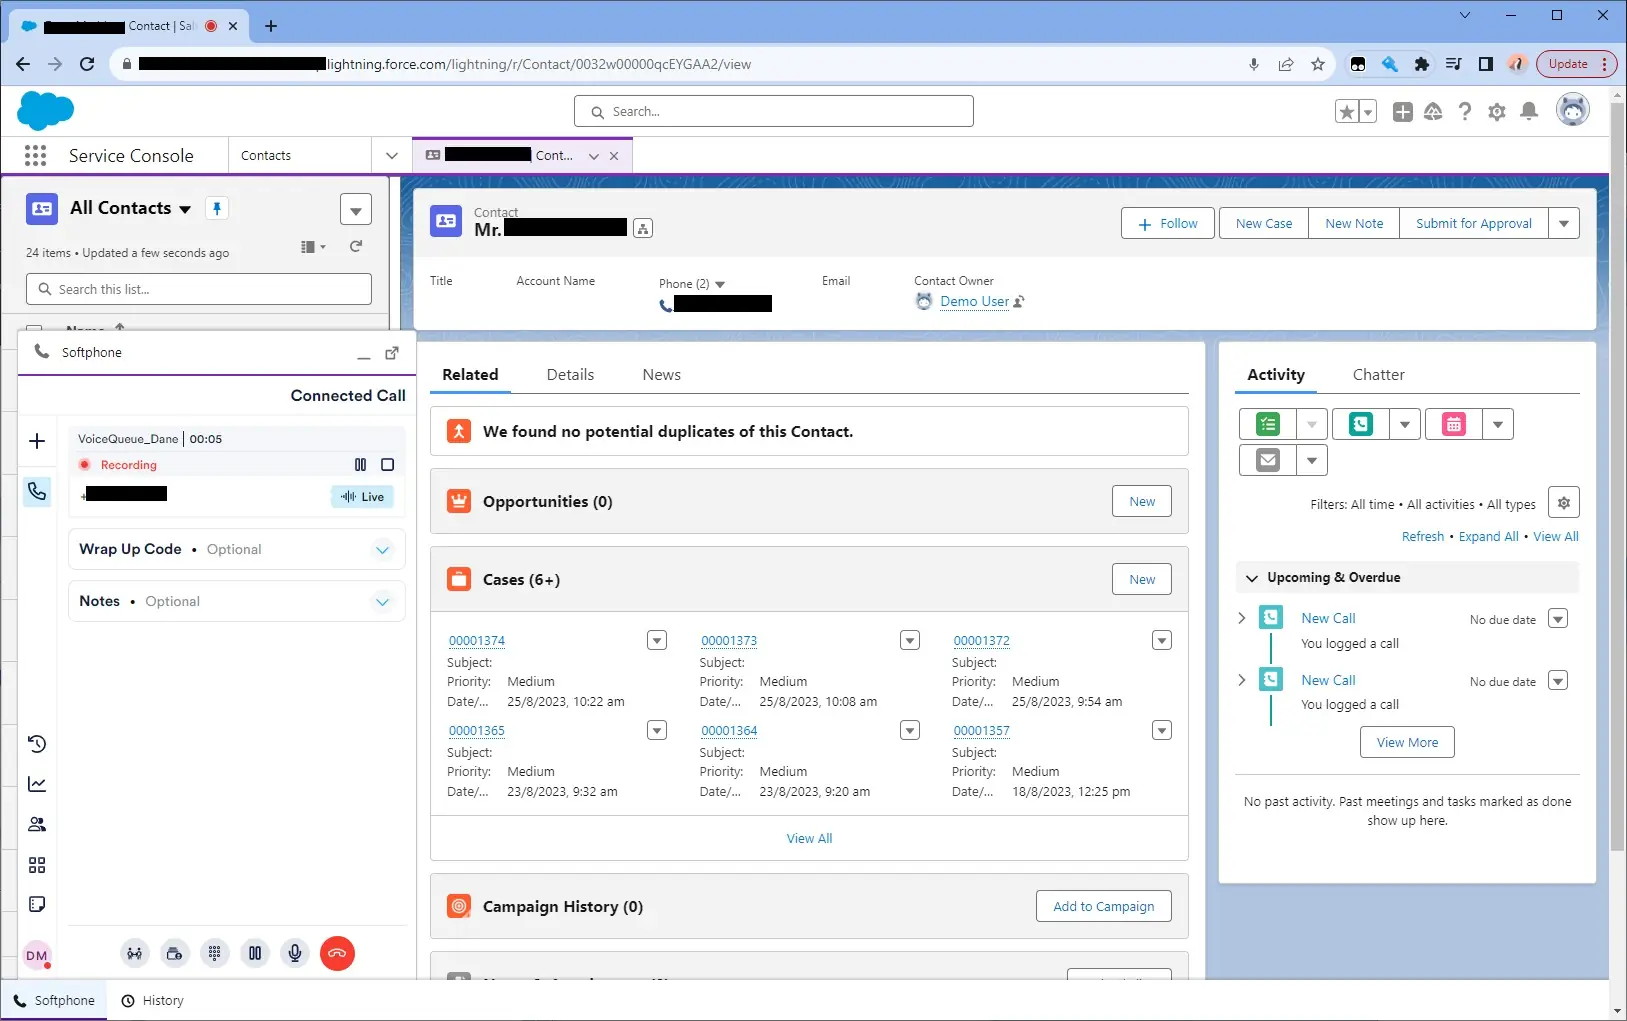Open the activity timeline settings gear
Viewport: 1627px width, 1021px height.
[x=1563, y=503]
